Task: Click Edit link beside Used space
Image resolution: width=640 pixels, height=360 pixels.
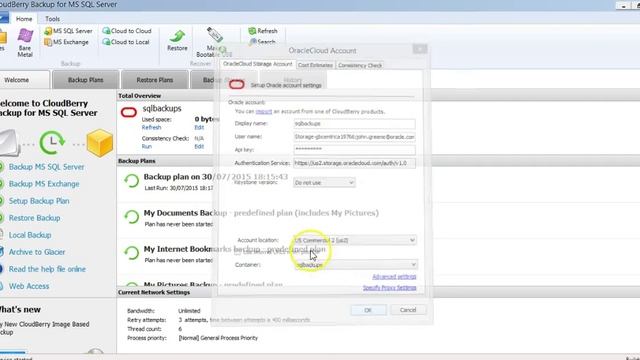Action: click(199, 128)
